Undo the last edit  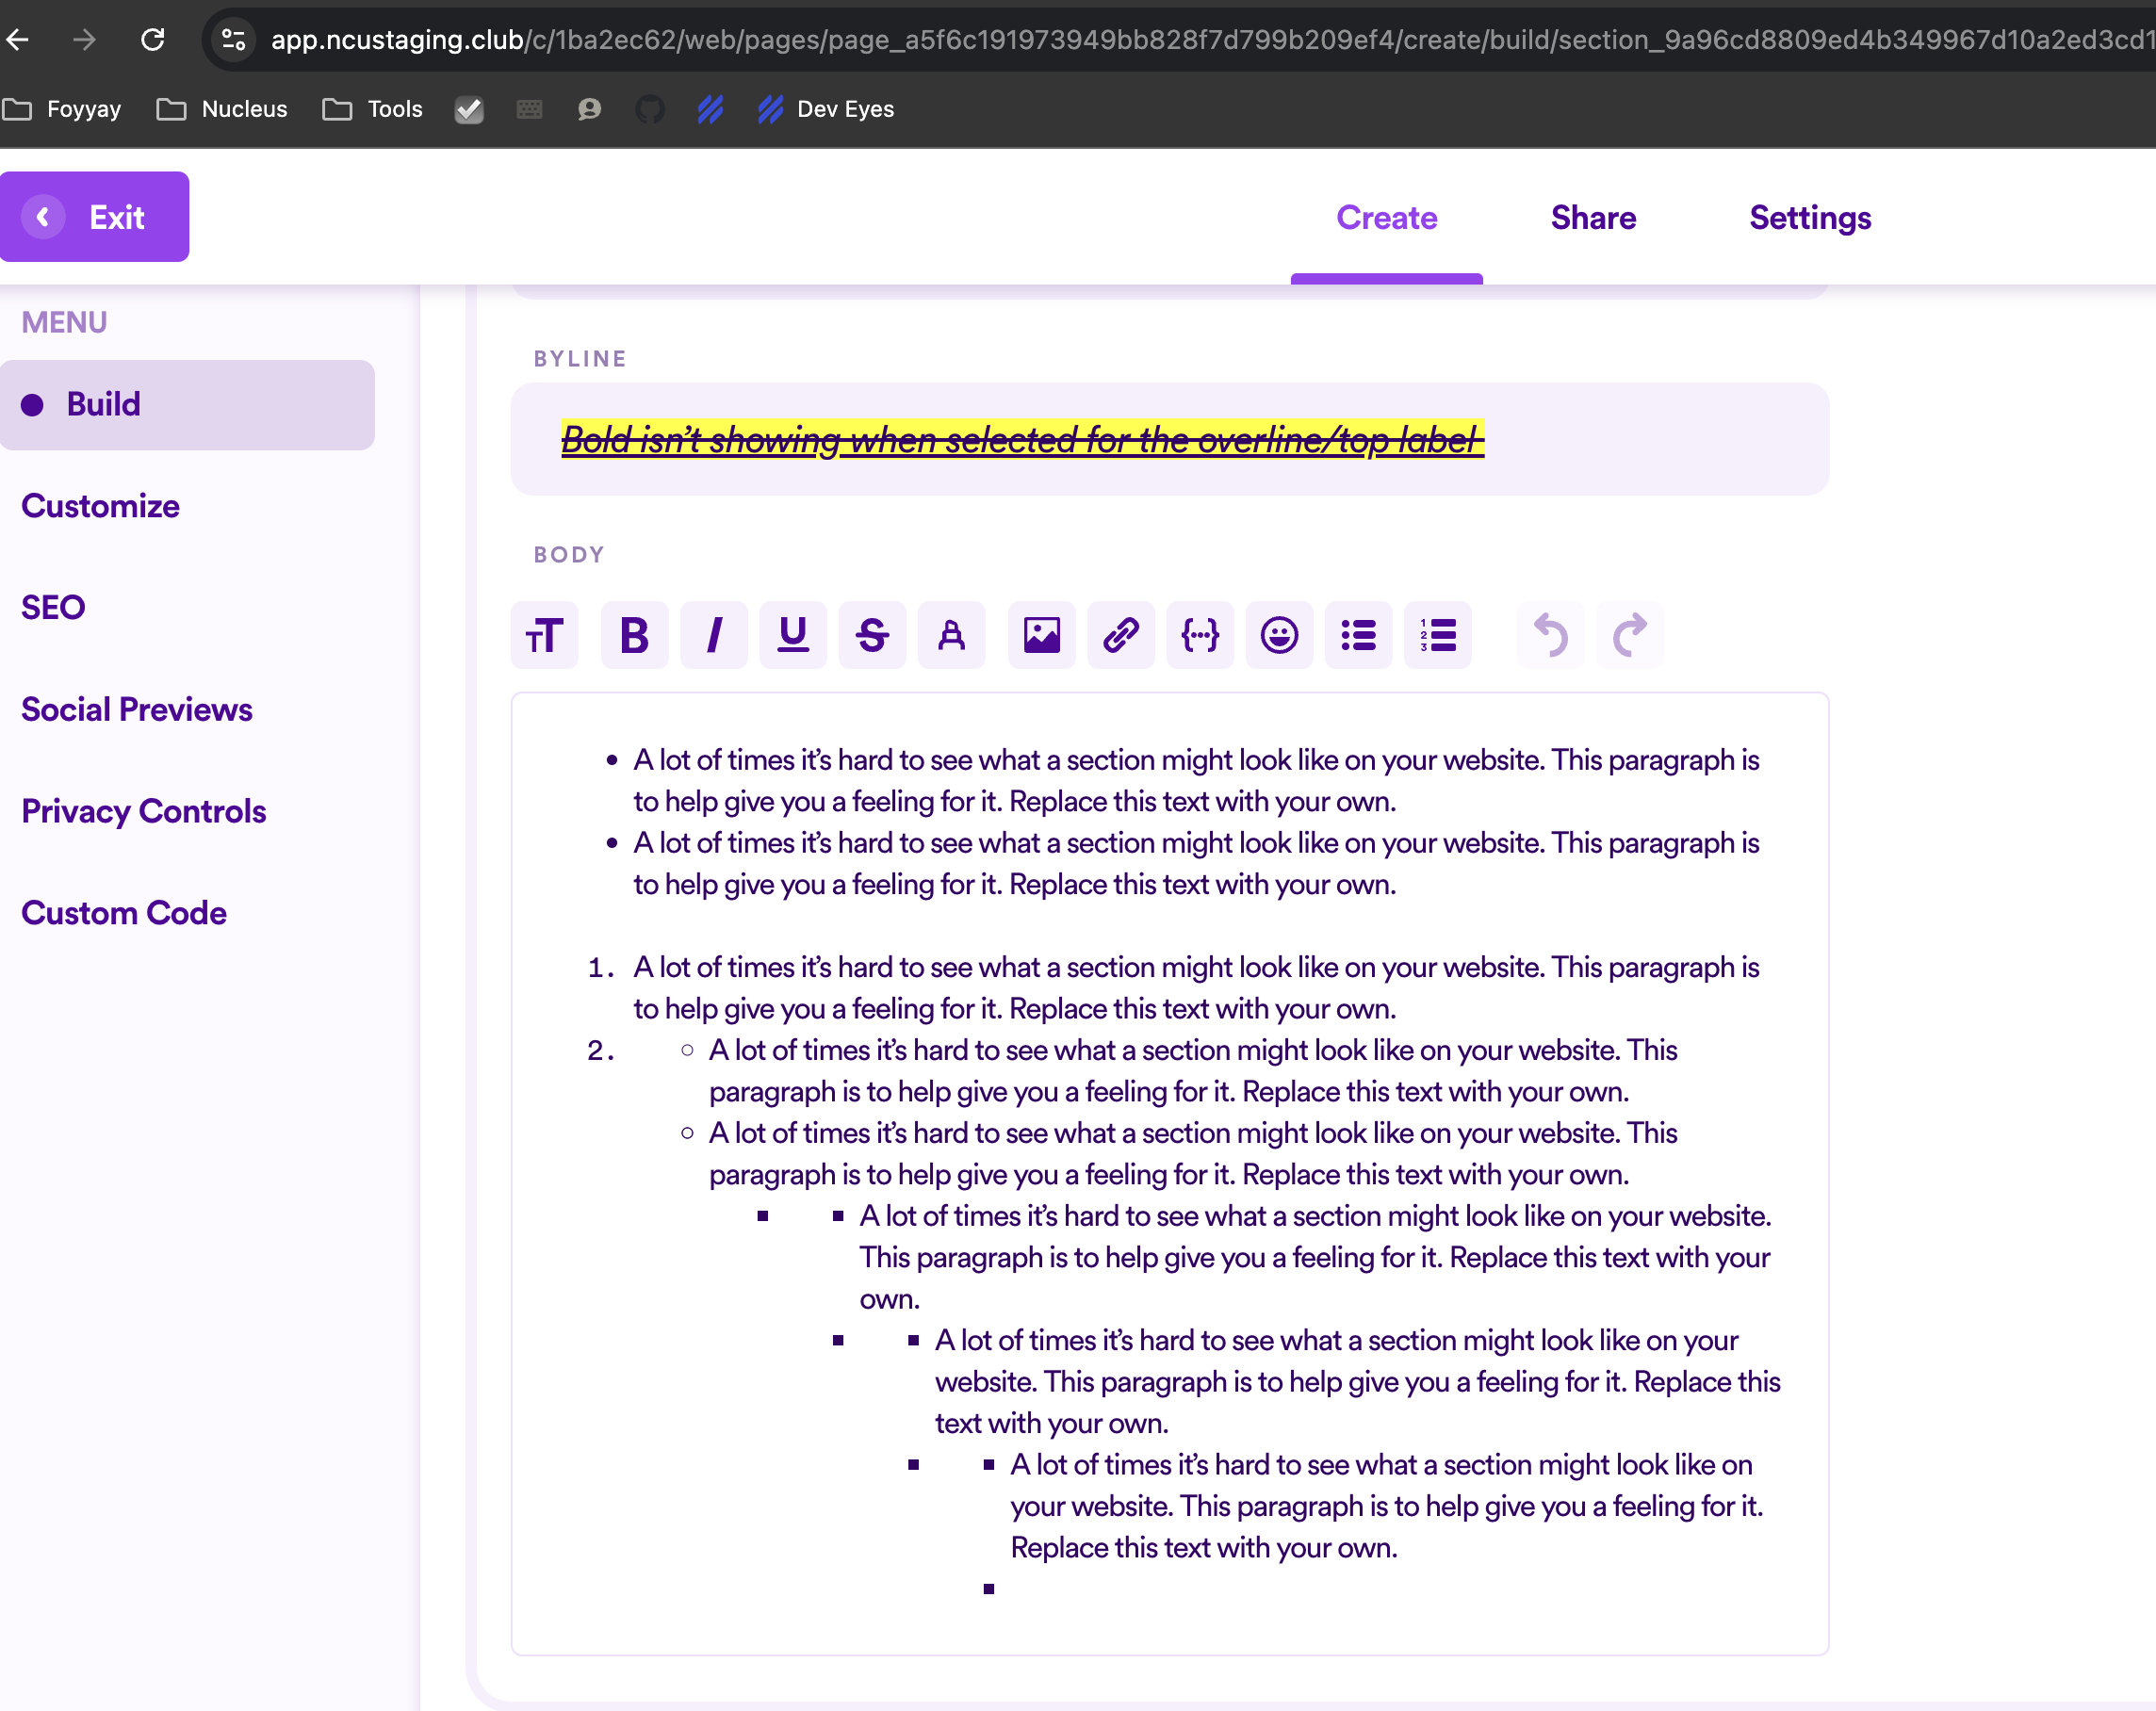1550,636
